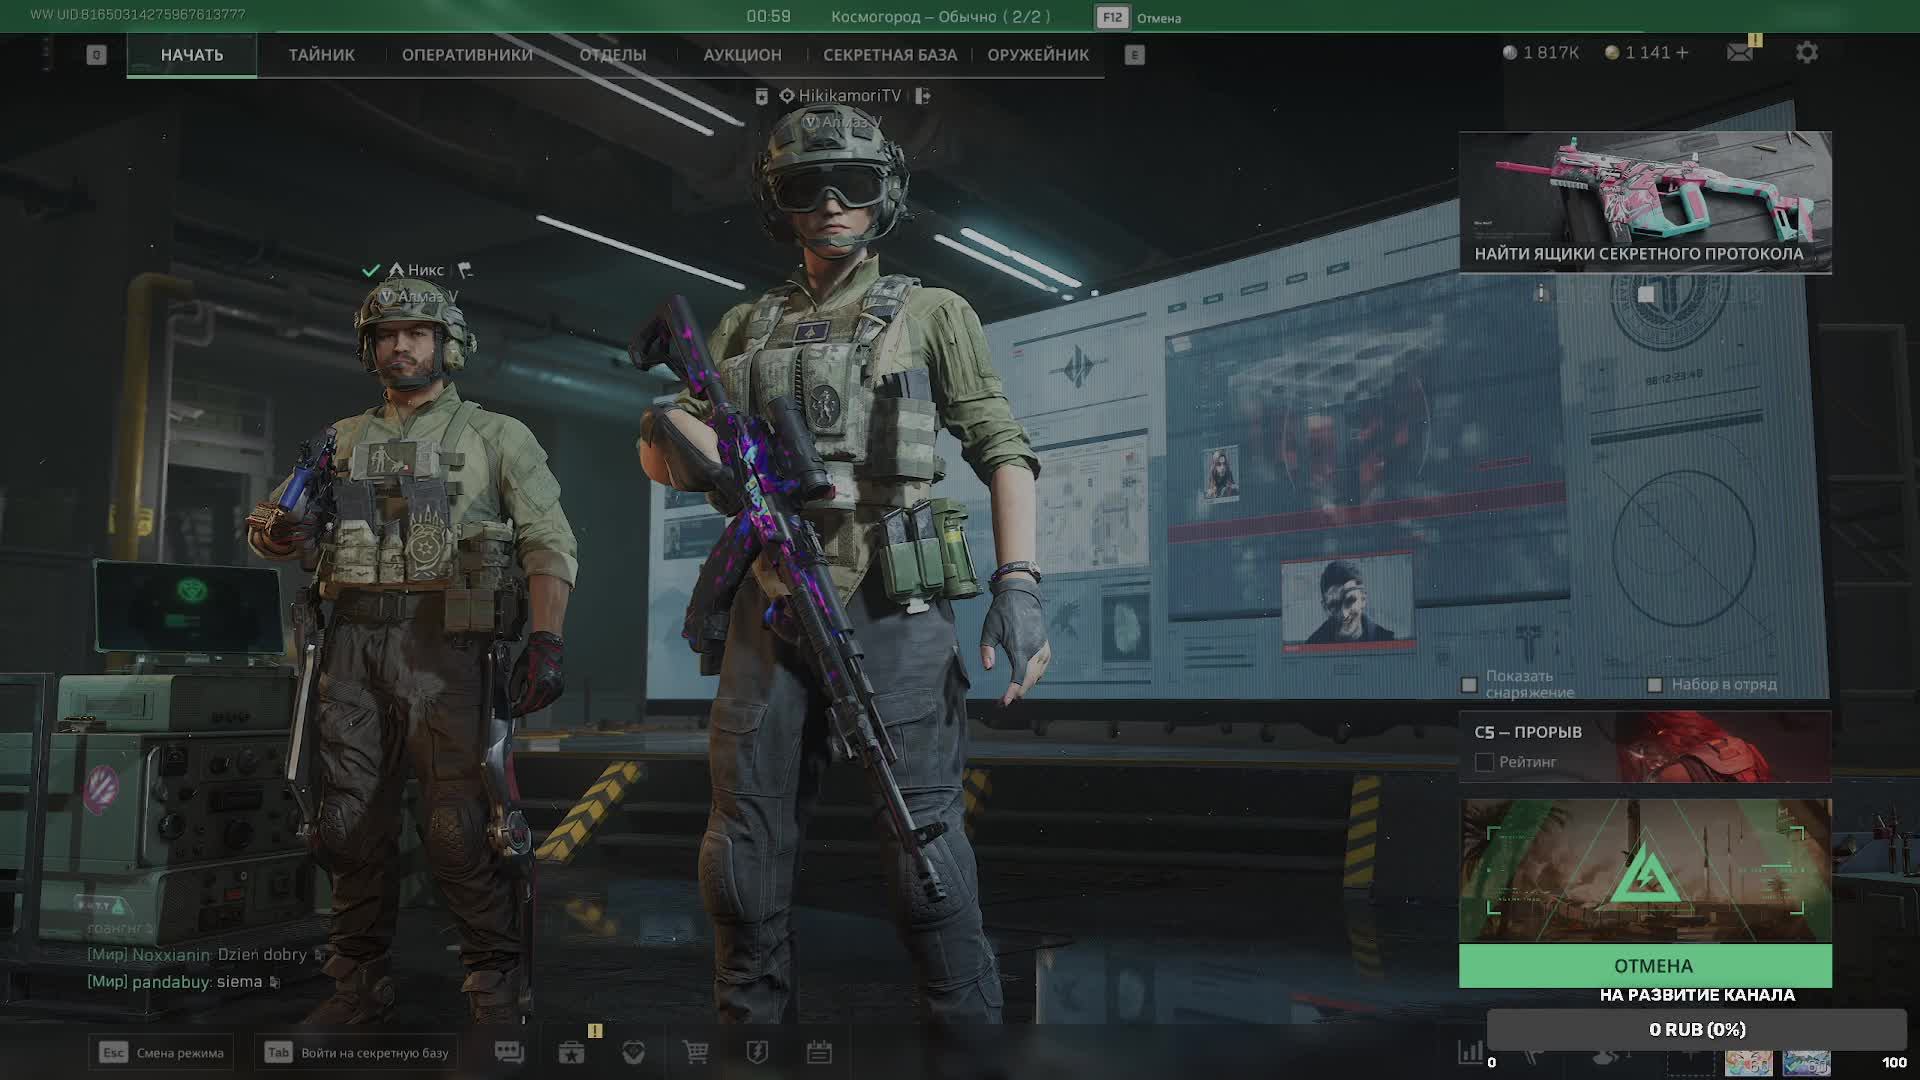1920x1080 pixels.
Task: Open the chat bubbles icon
Action: pyautogui.click(x=509, y=1052)
